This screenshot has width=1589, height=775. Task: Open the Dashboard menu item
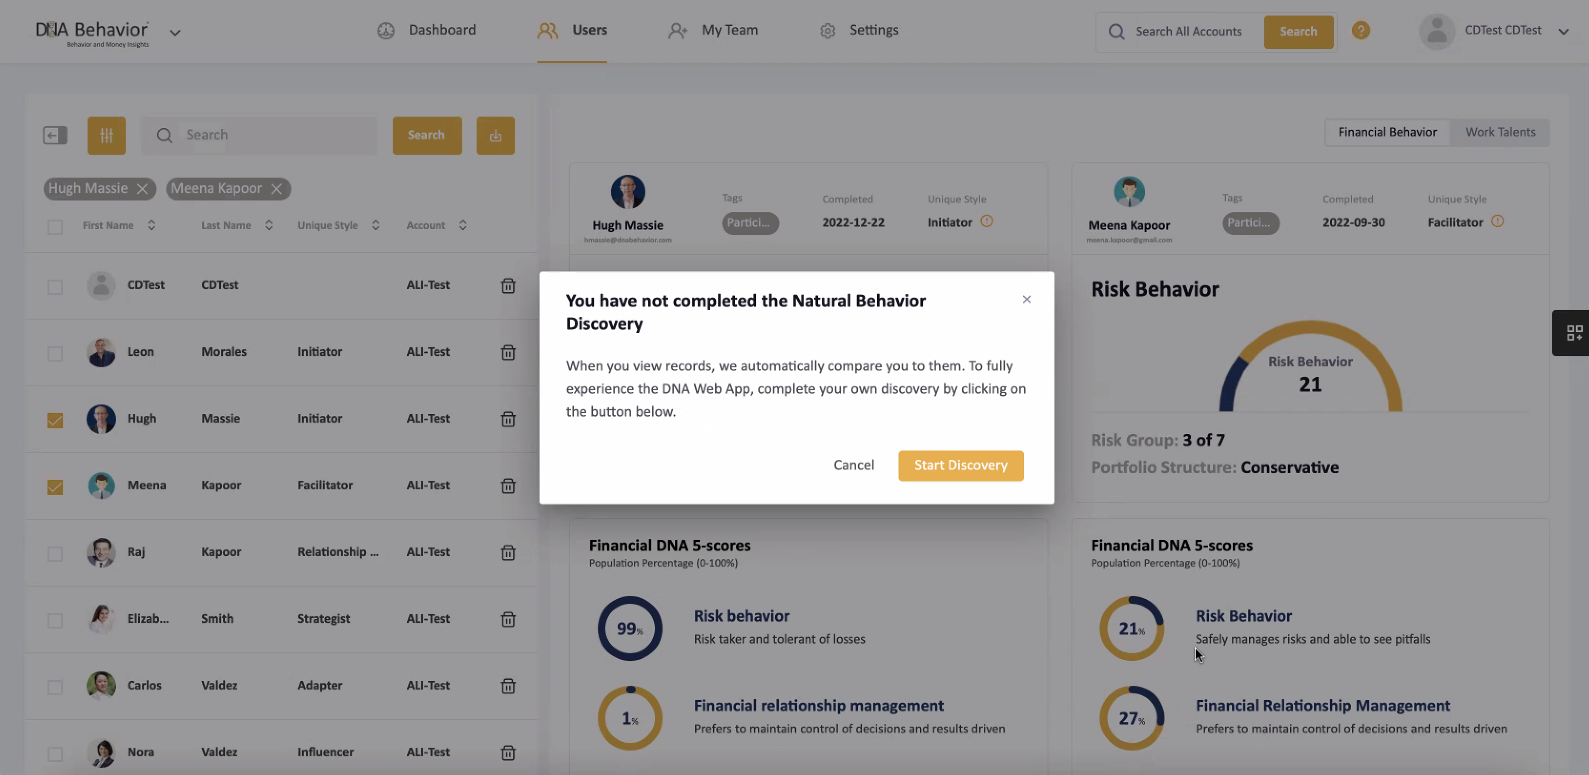pos(427,30)
